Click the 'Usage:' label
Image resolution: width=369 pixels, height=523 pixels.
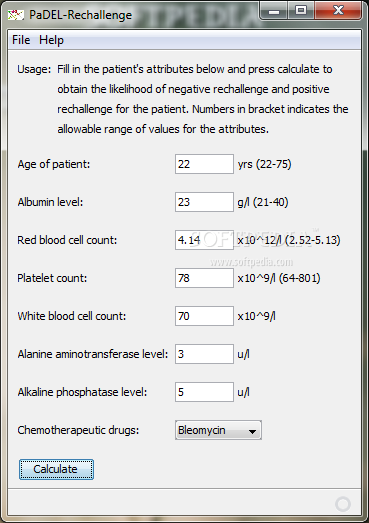click(x=34, y=69)
